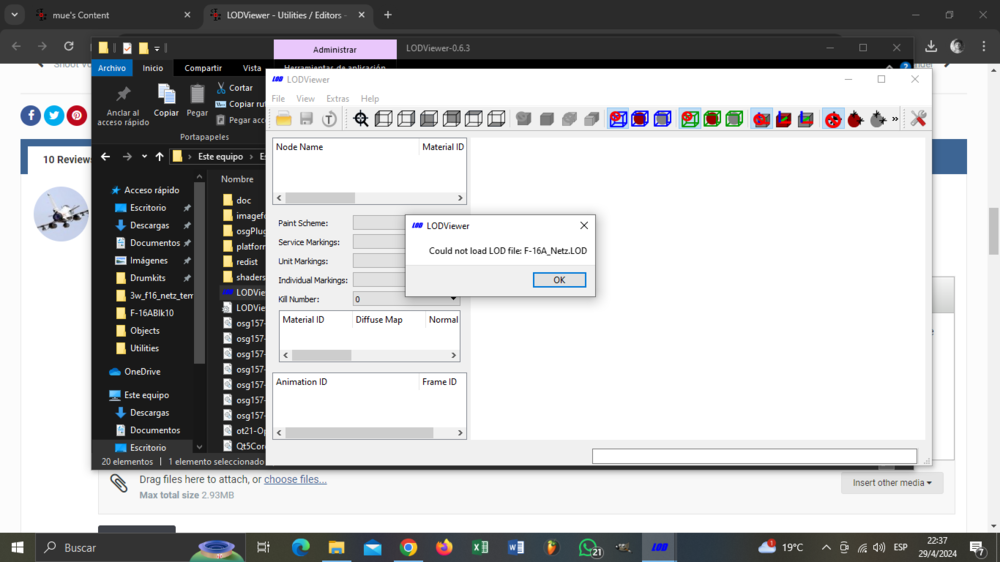
Task: Click the first gray shaded cube icon
Action: (524, 119)
